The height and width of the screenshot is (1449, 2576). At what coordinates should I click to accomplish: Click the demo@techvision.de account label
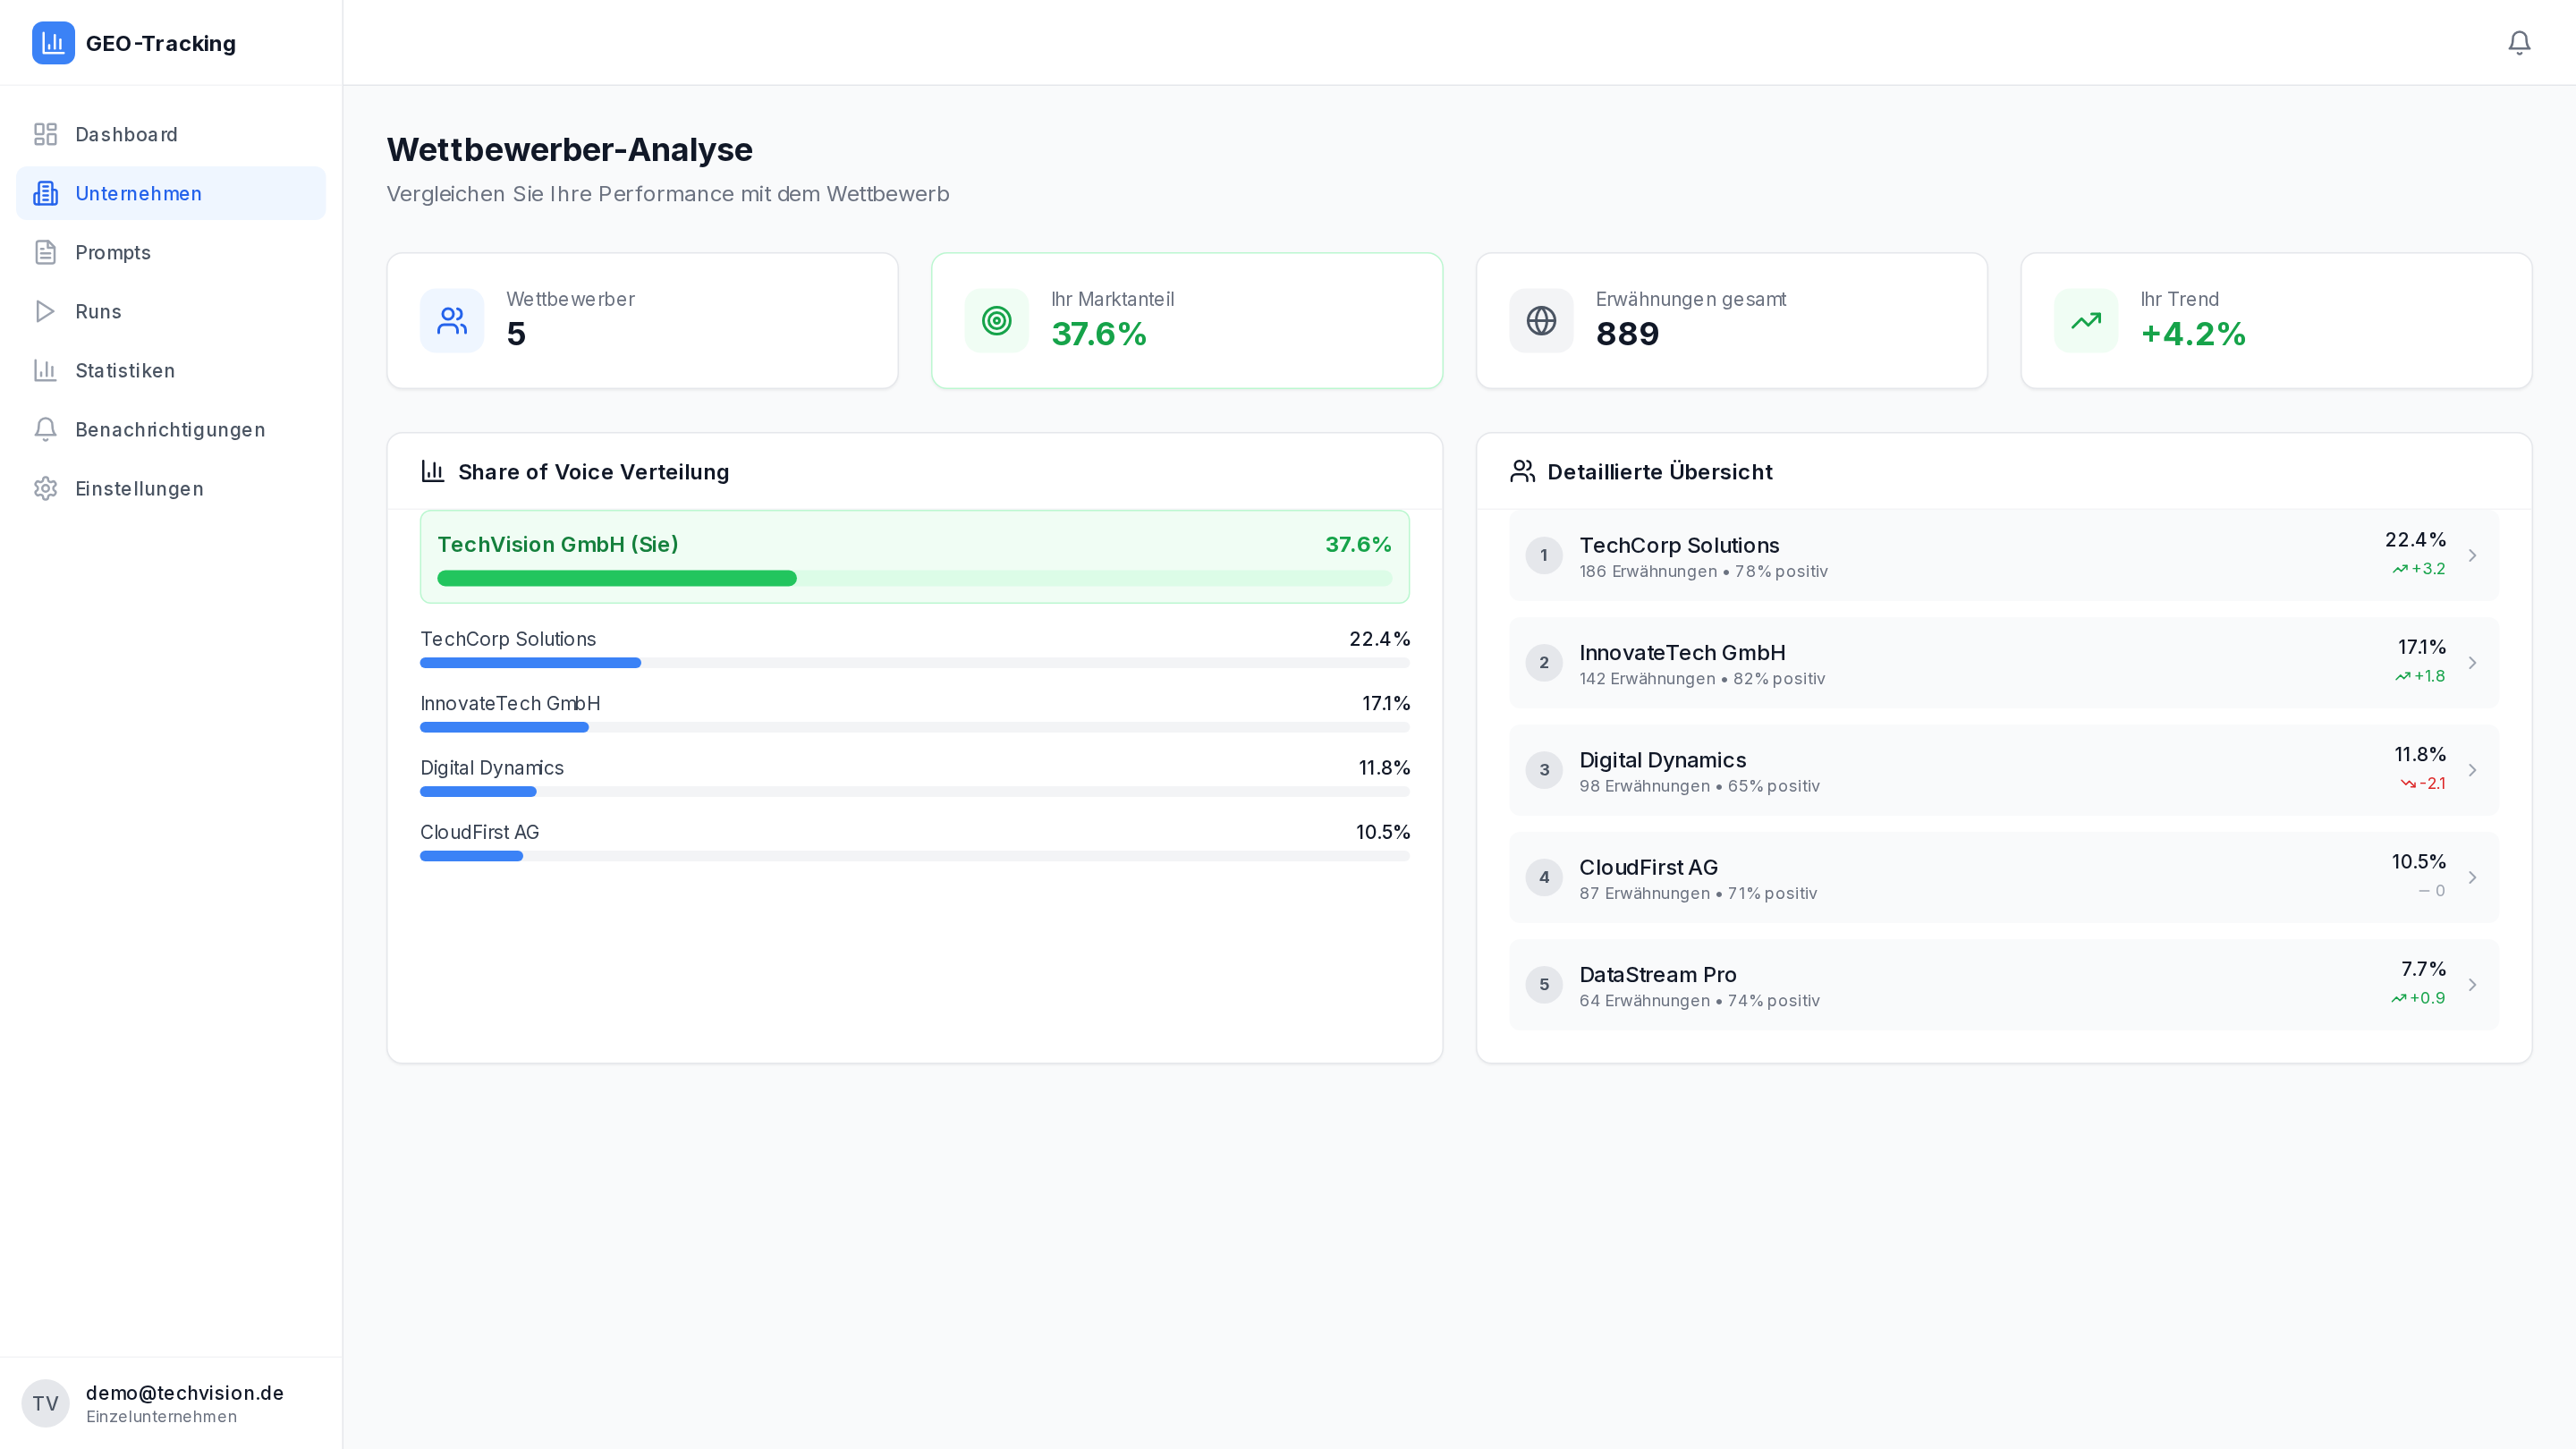coord(185,1392)
